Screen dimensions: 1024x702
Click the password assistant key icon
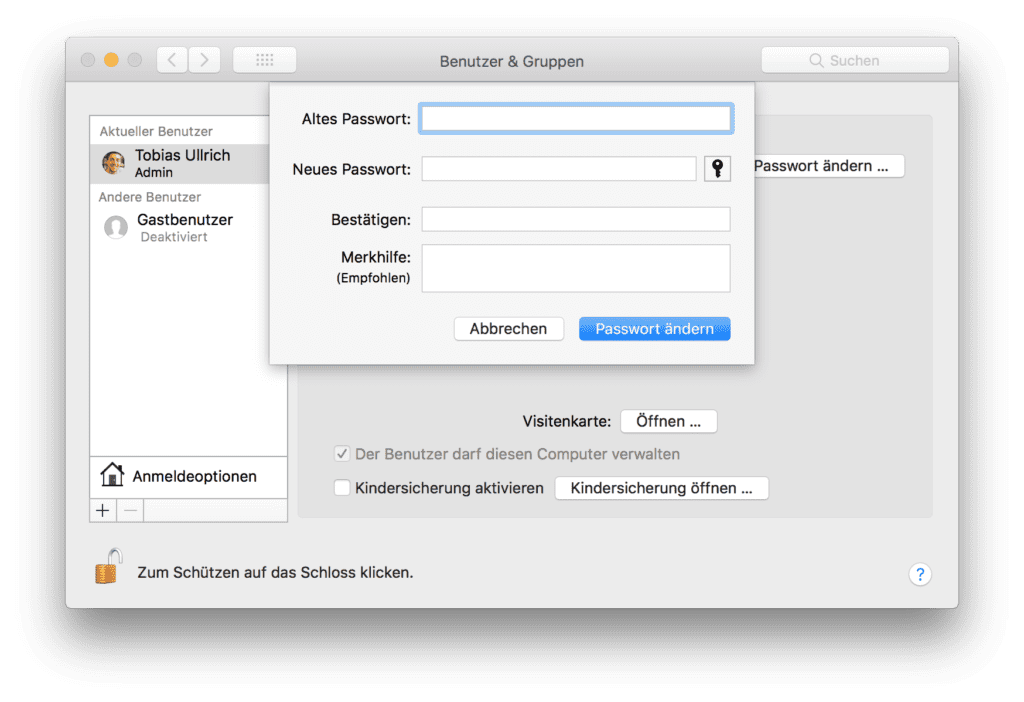pos(717,168)
